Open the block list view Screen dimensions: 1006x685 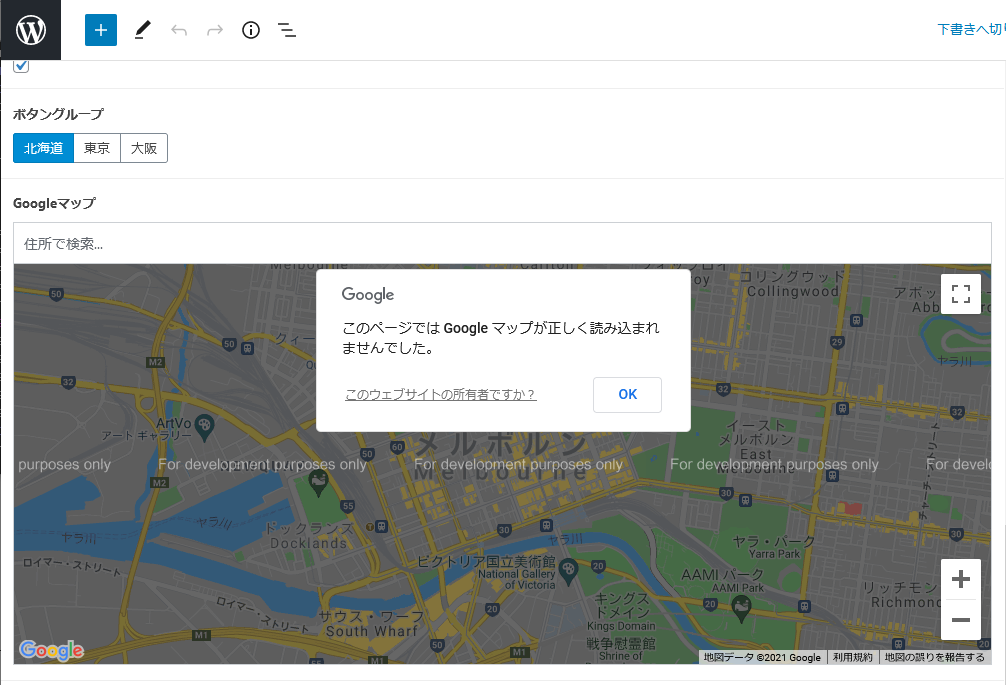(x=287, y=30)
